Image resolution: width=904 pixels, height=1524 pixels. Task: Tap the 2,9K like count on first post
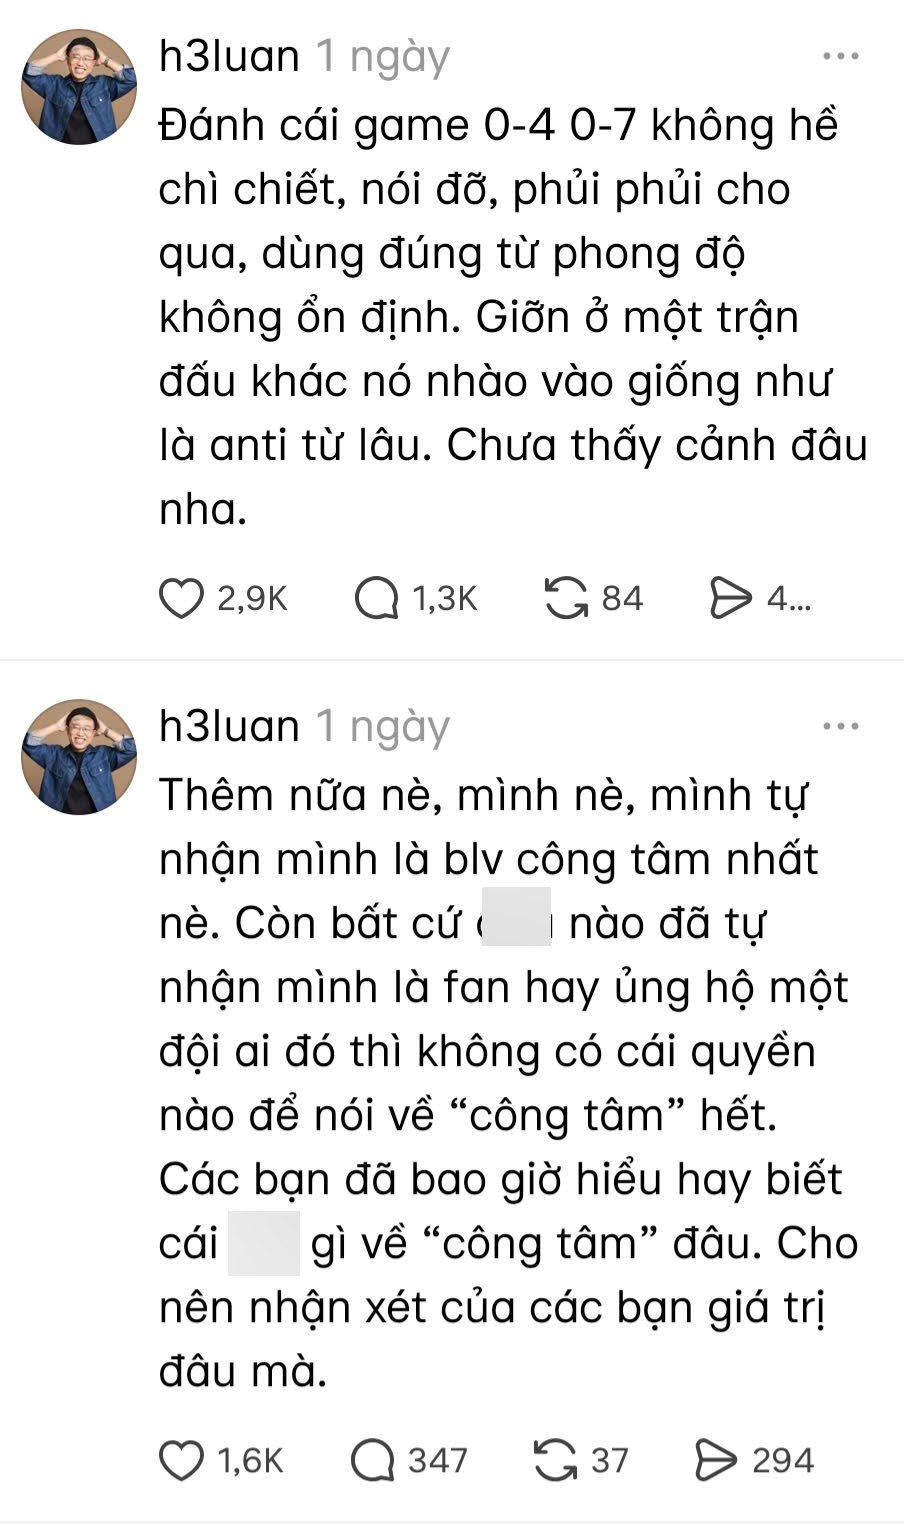tap(252, 599)
